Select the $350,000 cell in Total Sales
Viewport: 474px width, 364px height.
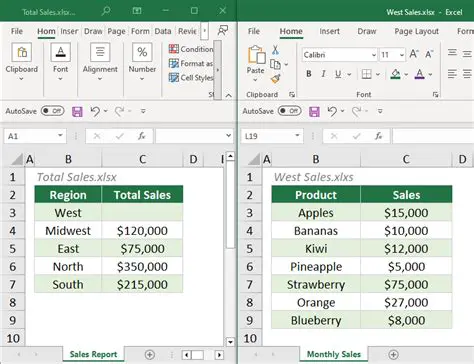[x=142, y=266]
